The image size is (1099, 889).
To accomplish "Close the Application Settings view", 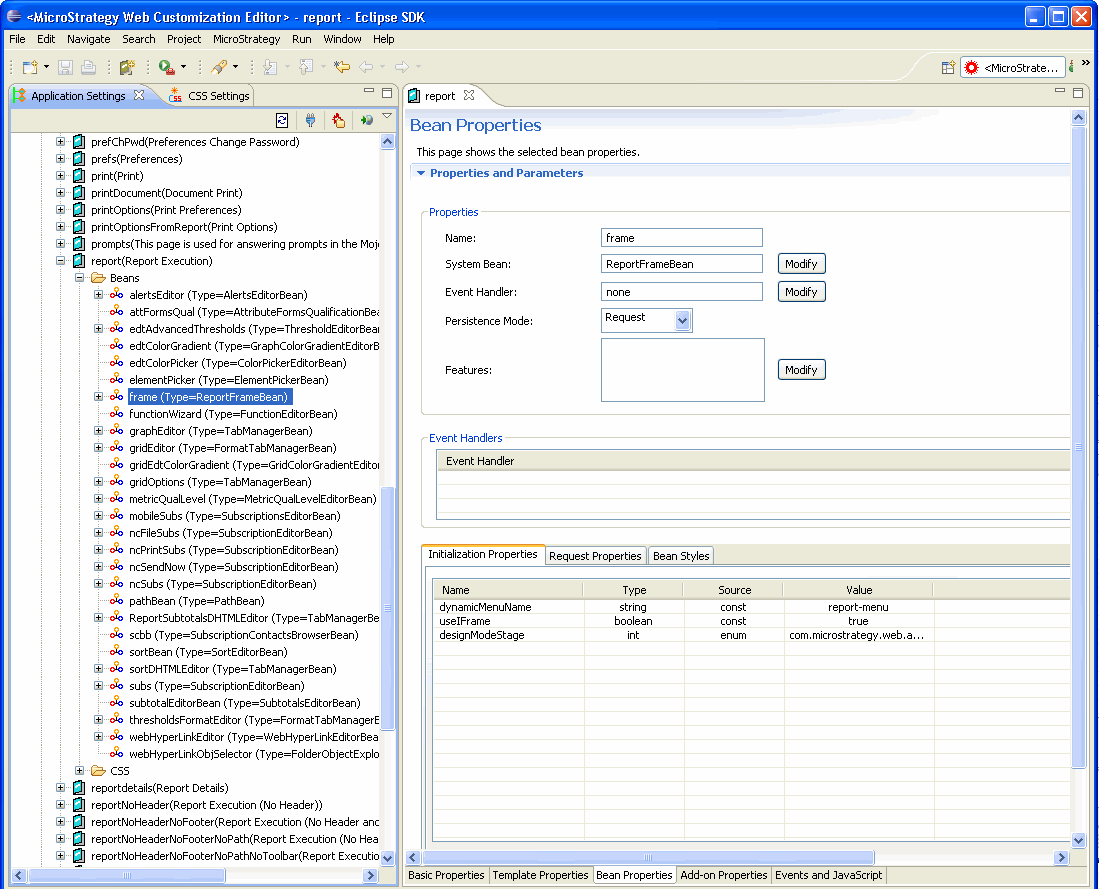I will [x=139, y=95].
